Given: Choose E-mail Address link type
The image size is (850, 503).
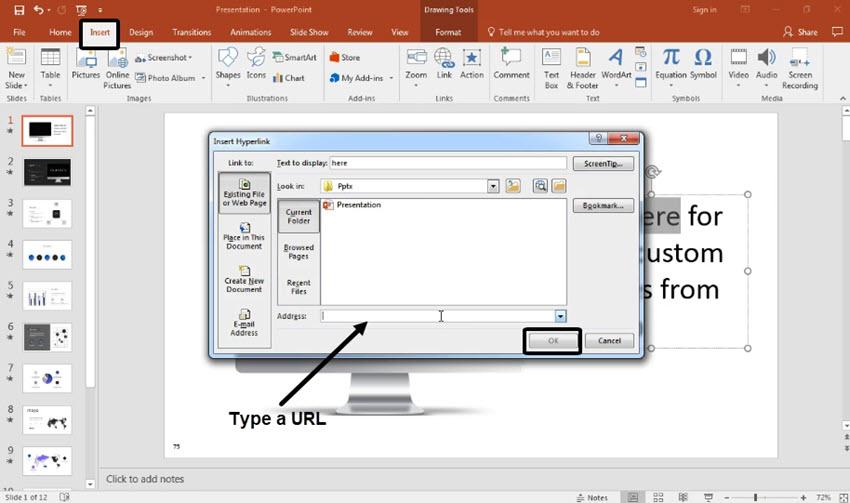Looking at the screenshot, I should tap(244, 323).
